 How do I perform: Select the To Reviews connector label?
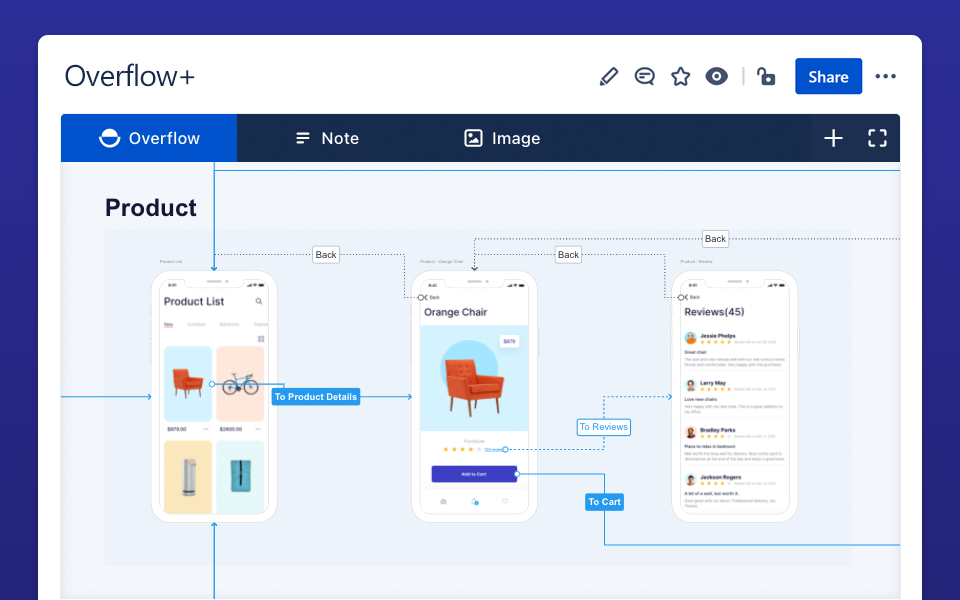[x=604, y=427]
